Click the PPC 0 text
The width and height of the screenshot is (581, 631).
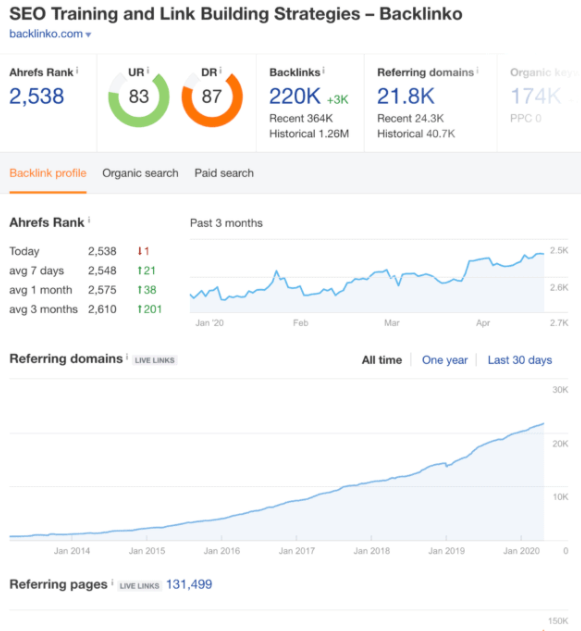(526, 118)
